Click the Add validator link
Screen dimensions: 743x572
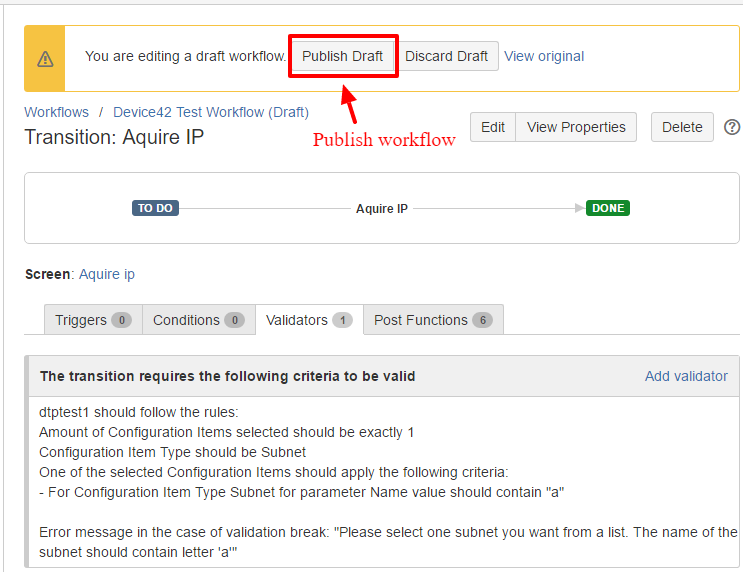pyautogui.click(x=686, y=376)
